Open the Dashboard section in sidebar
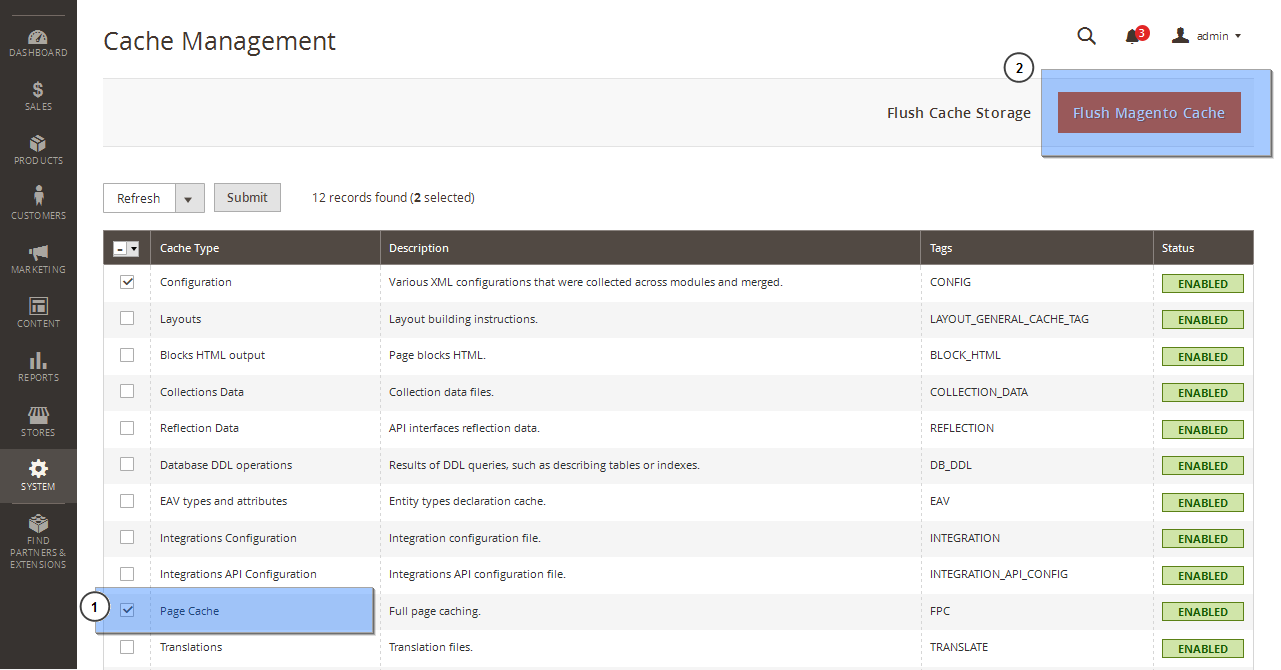 click(x=38, y=43)
